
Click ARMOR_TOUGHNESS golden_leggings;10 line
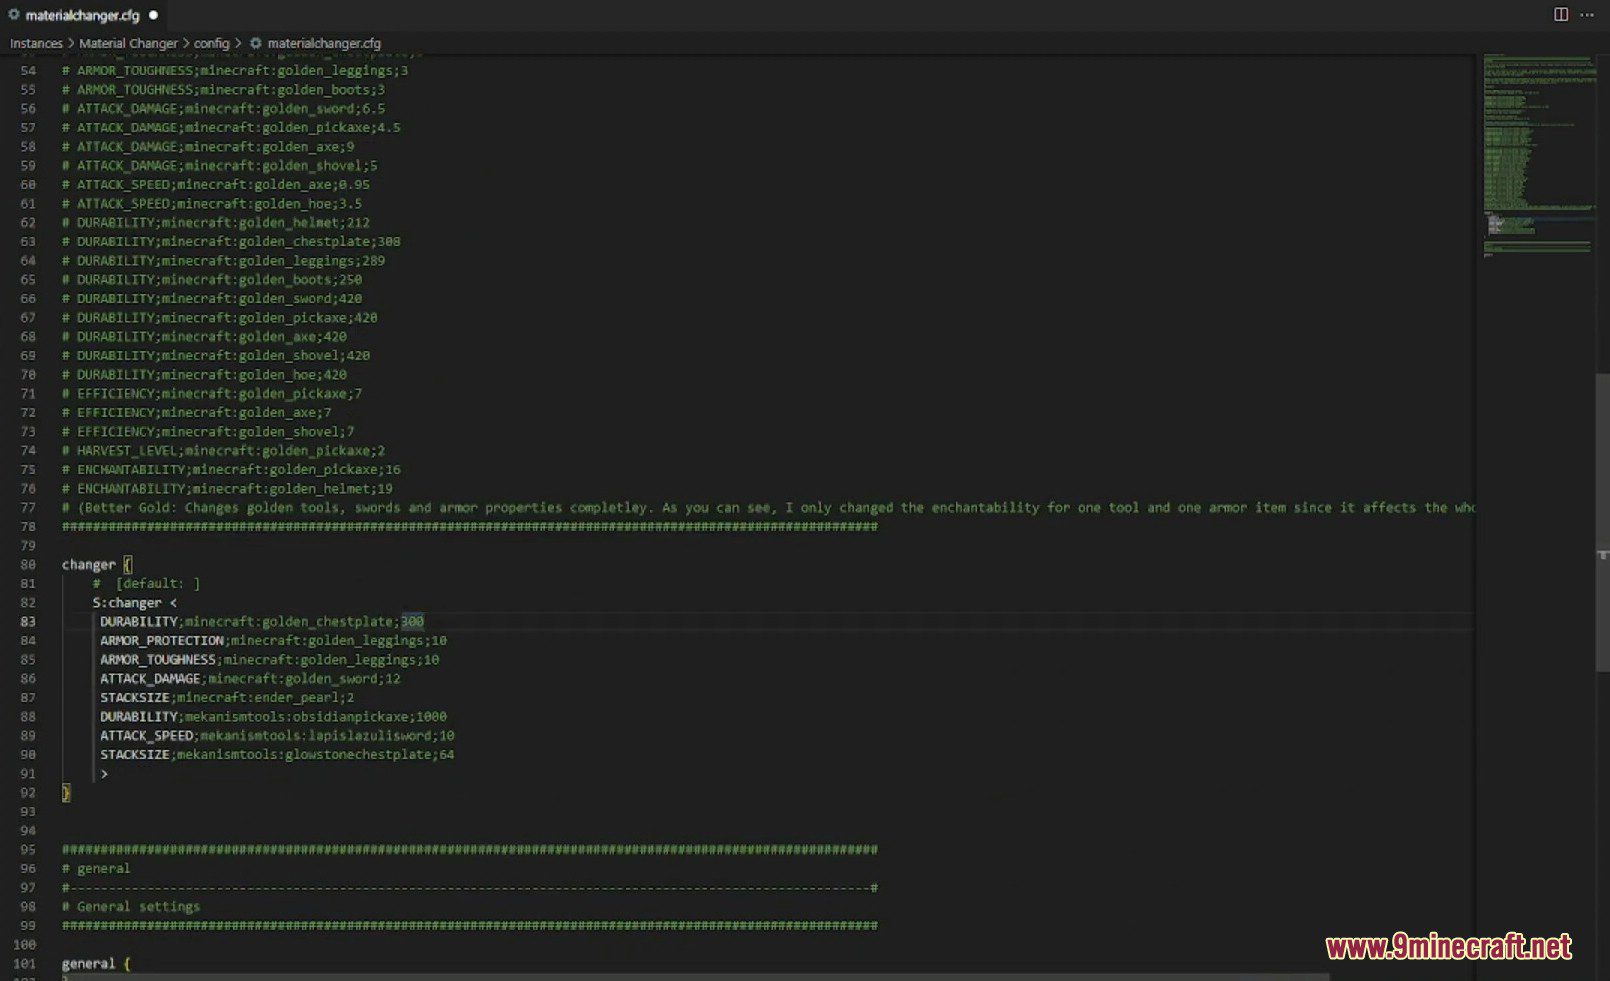tap(269, 659)
